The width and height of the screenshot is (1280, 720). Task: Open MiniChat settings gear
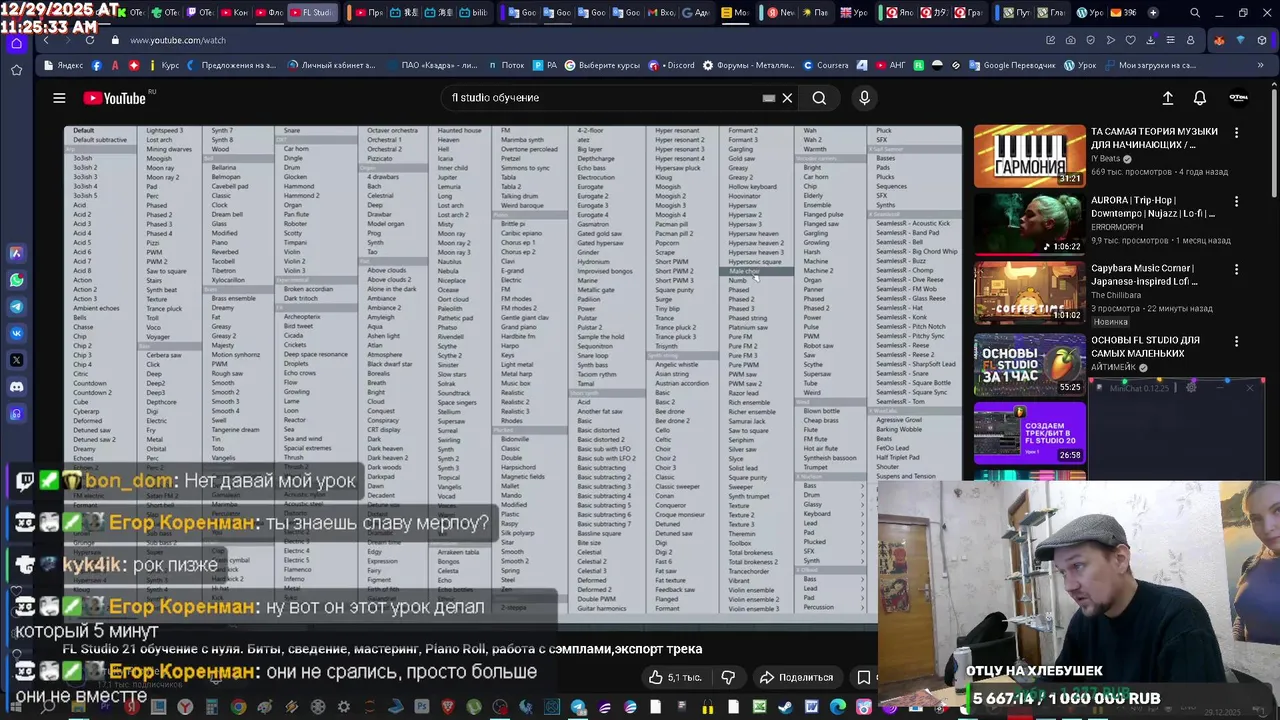(x=1190, y=387)
